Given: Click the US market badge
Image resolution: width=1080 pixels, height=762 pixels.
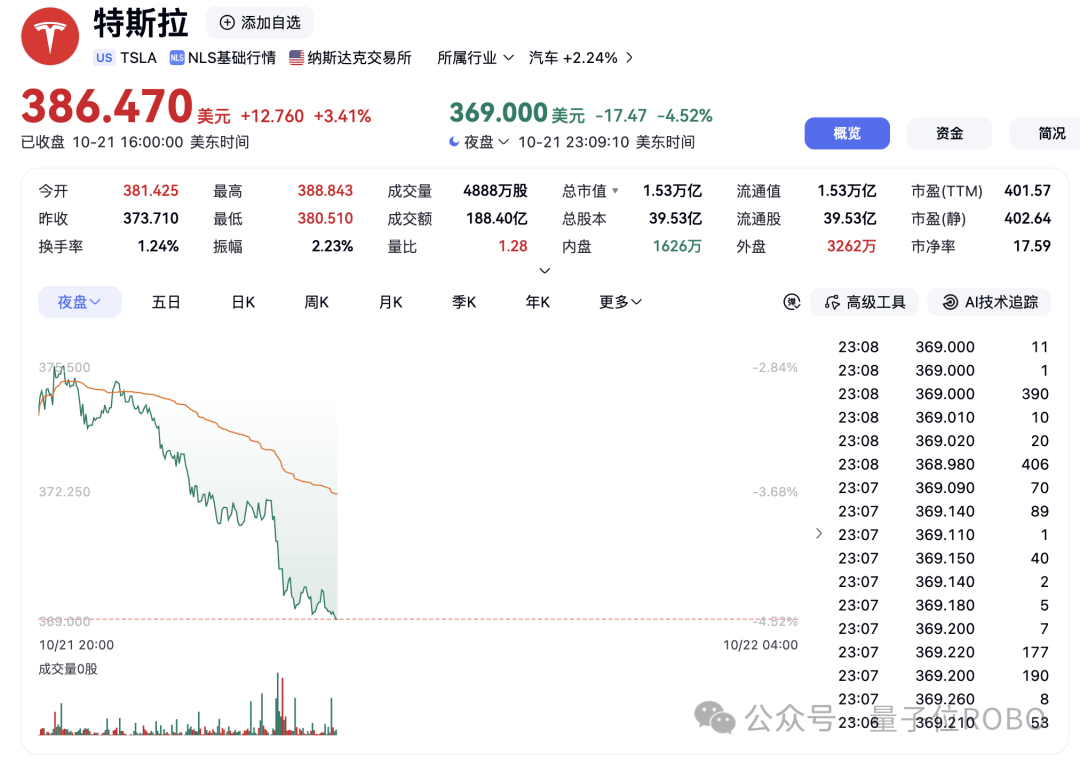Looking at the screenshot, I should coord(104,58).
